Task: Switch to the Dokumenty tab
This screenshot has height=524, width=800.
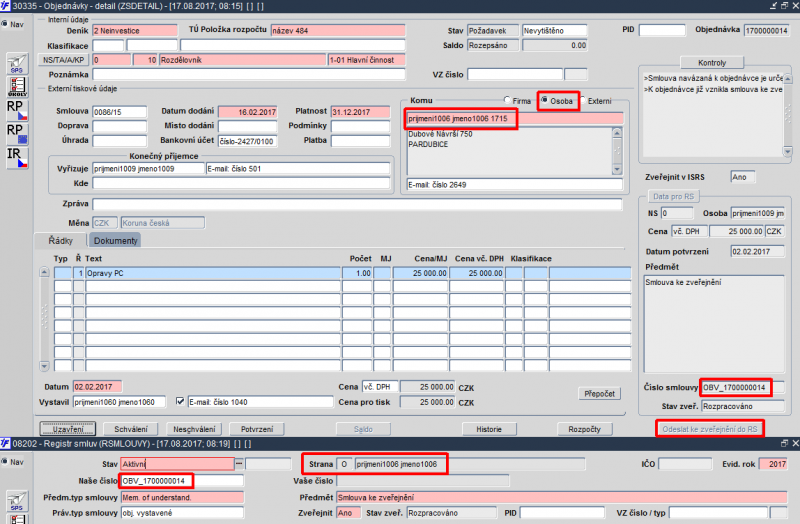Action: (x=115, y=240)
